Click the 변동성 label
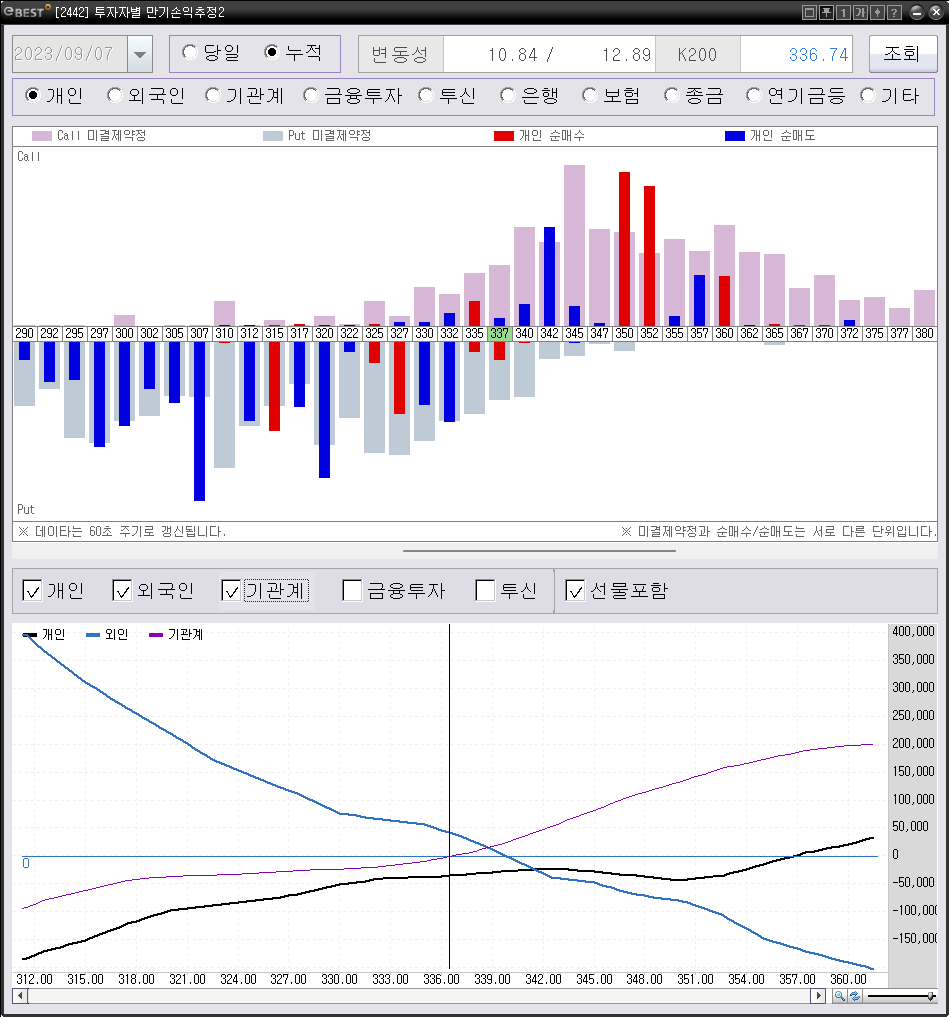This screenshot has width=949, height=1017. pos(400,54)
